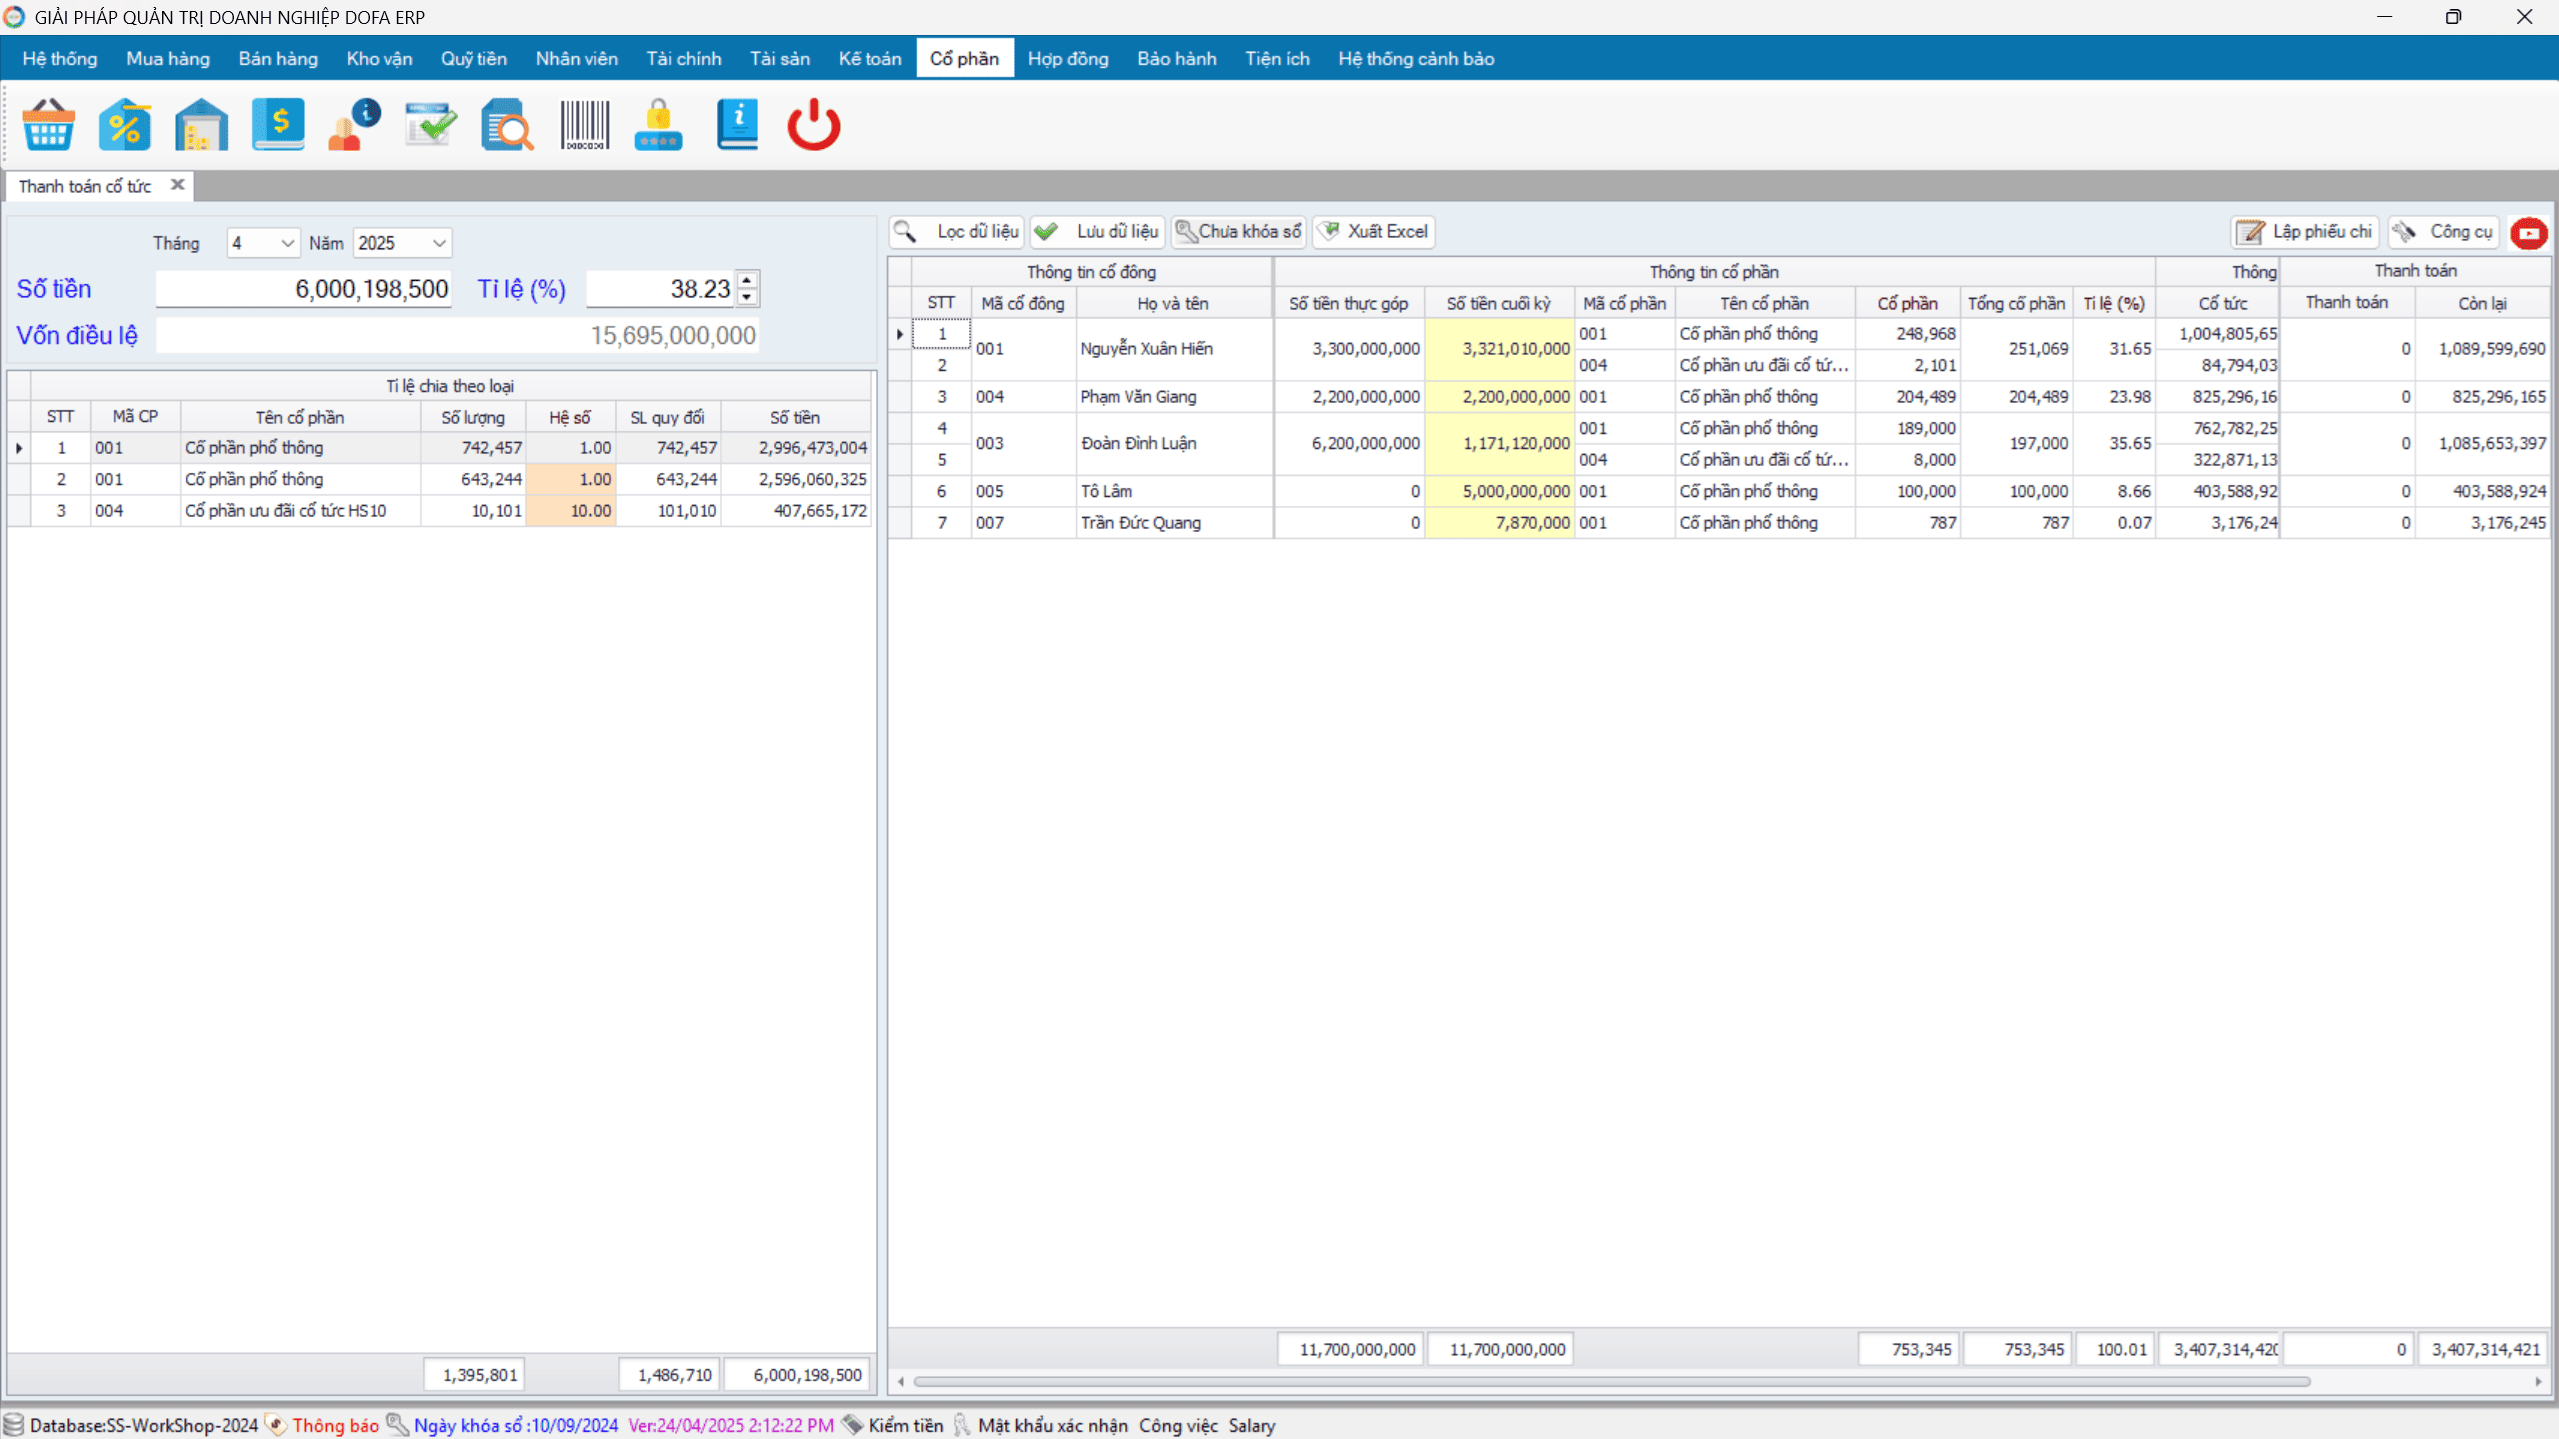The image size is (2559, 1439).
Task: Click the red power exit icon
Action: 814,125
